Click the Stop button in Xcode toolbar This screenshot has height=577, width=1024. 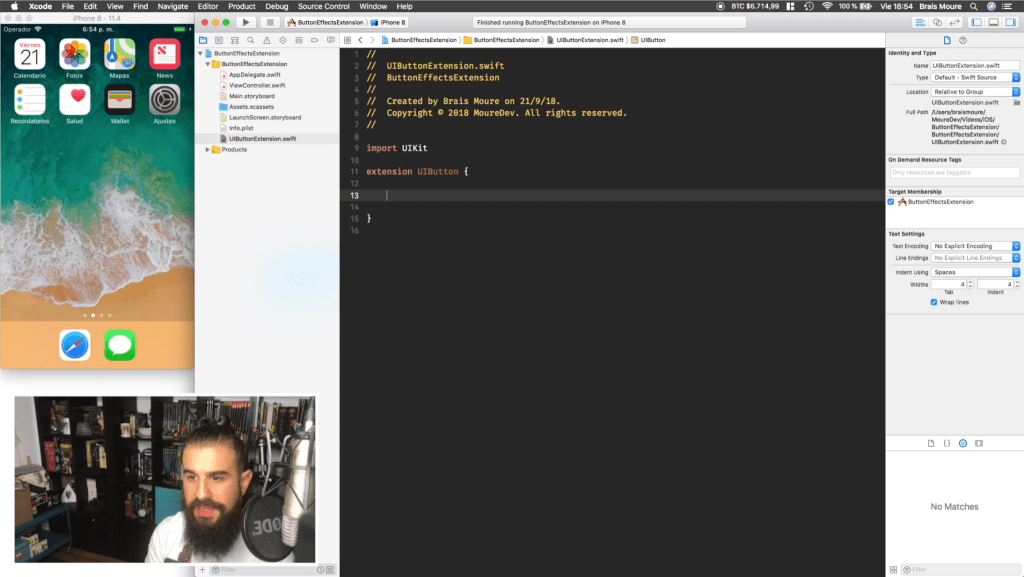tap(270, 22)
